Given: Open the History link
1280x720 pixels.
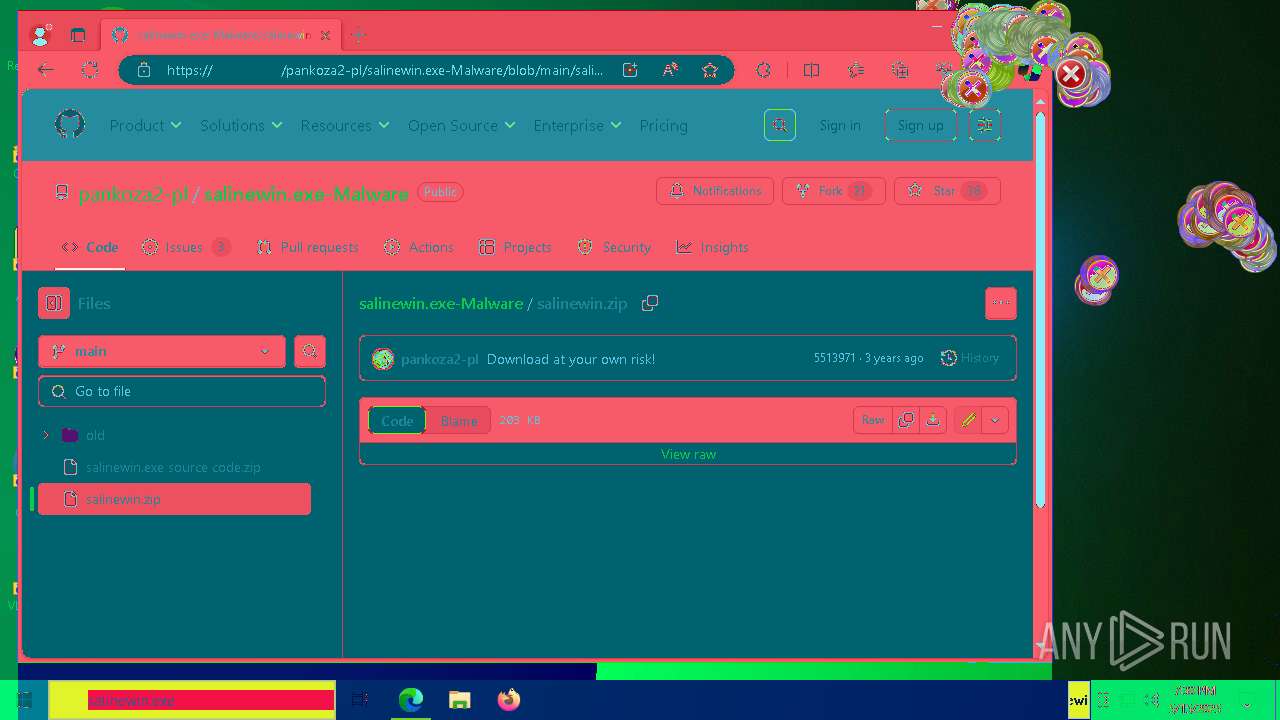Looking at the screenshot, I should [x=970, y=358].
